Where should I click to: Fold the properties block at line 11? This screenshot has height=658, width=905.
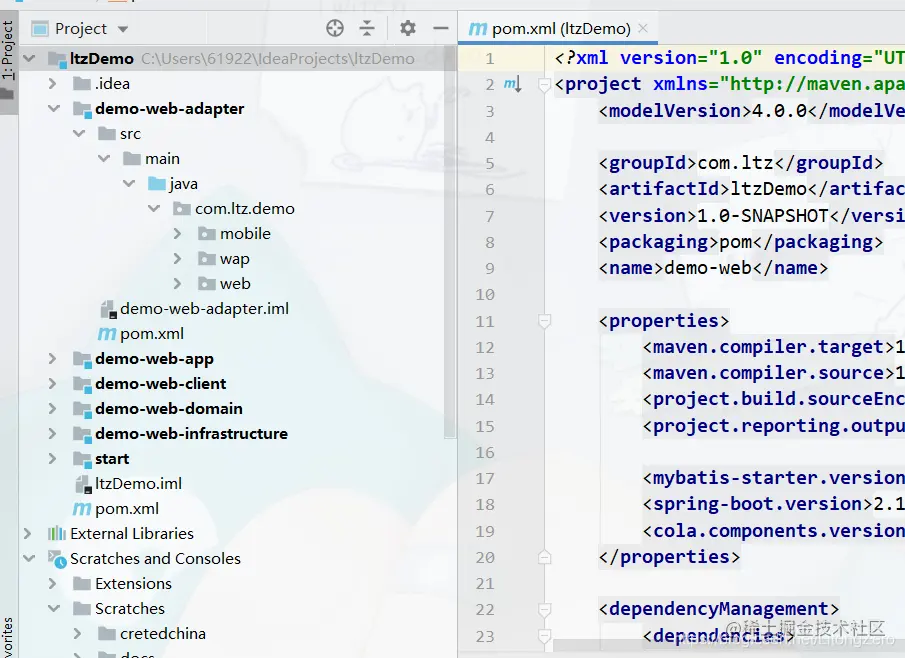pos(544,321)
